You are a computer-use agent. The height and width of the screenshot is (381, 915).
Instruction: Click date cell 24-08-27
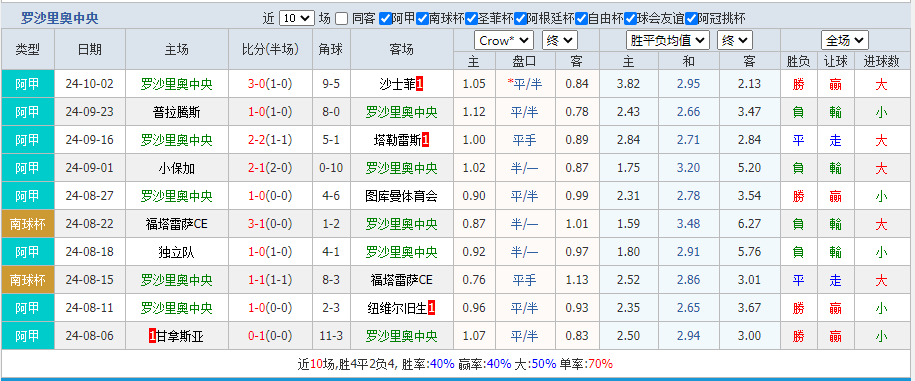(90, 196)
